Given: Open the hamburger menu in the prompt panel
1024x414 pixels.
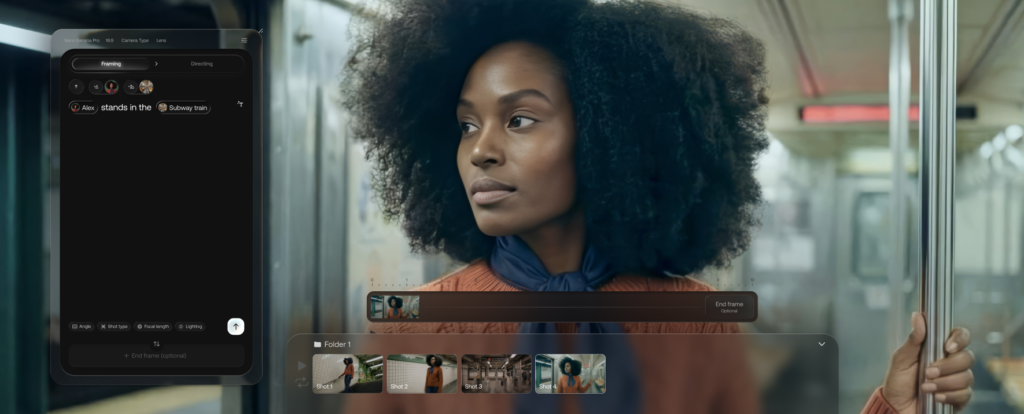Looking at the screenshot, I should [x=244, y=40].
